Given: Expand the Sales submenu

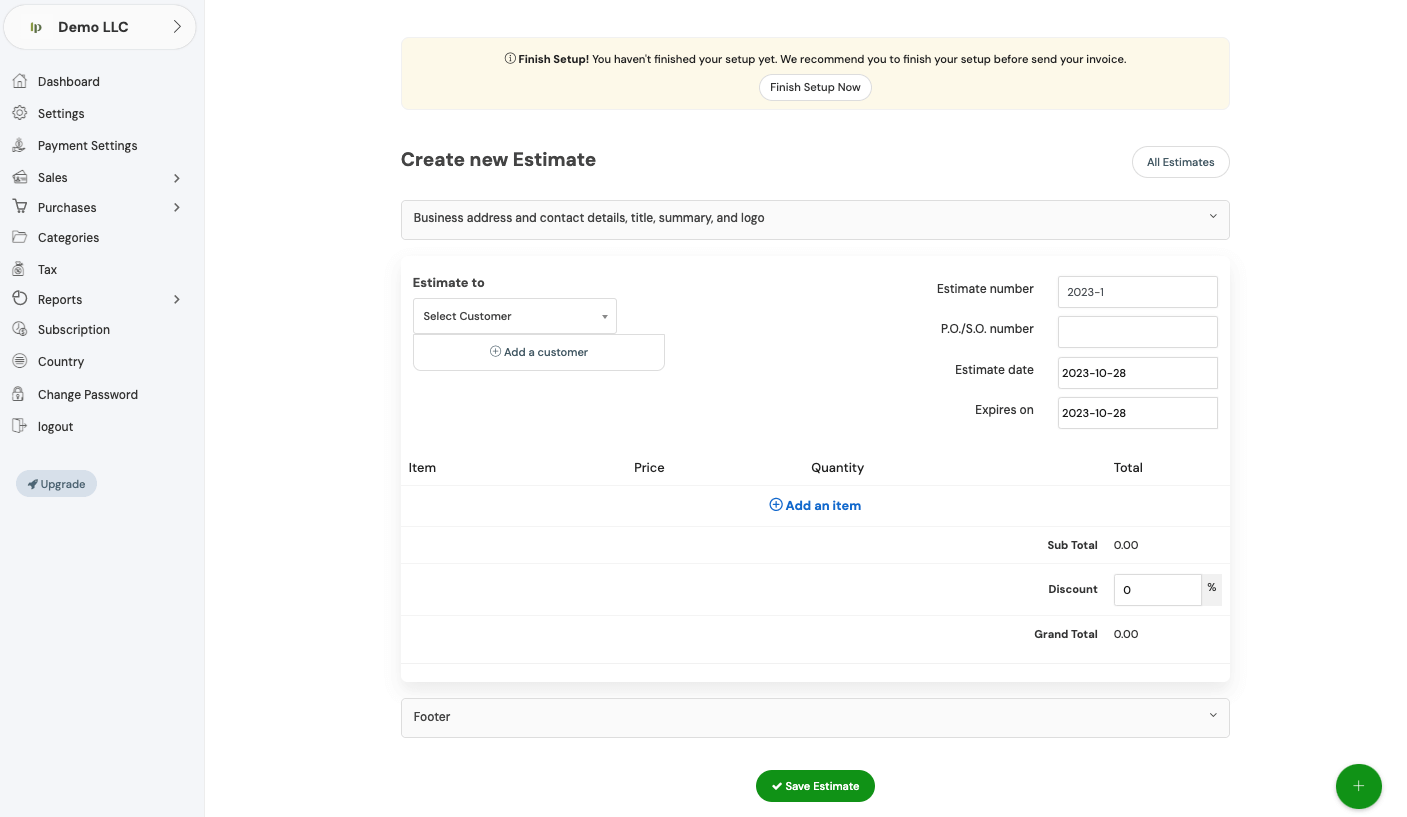Looking at the screenshot, I should (x=177, y=178).
